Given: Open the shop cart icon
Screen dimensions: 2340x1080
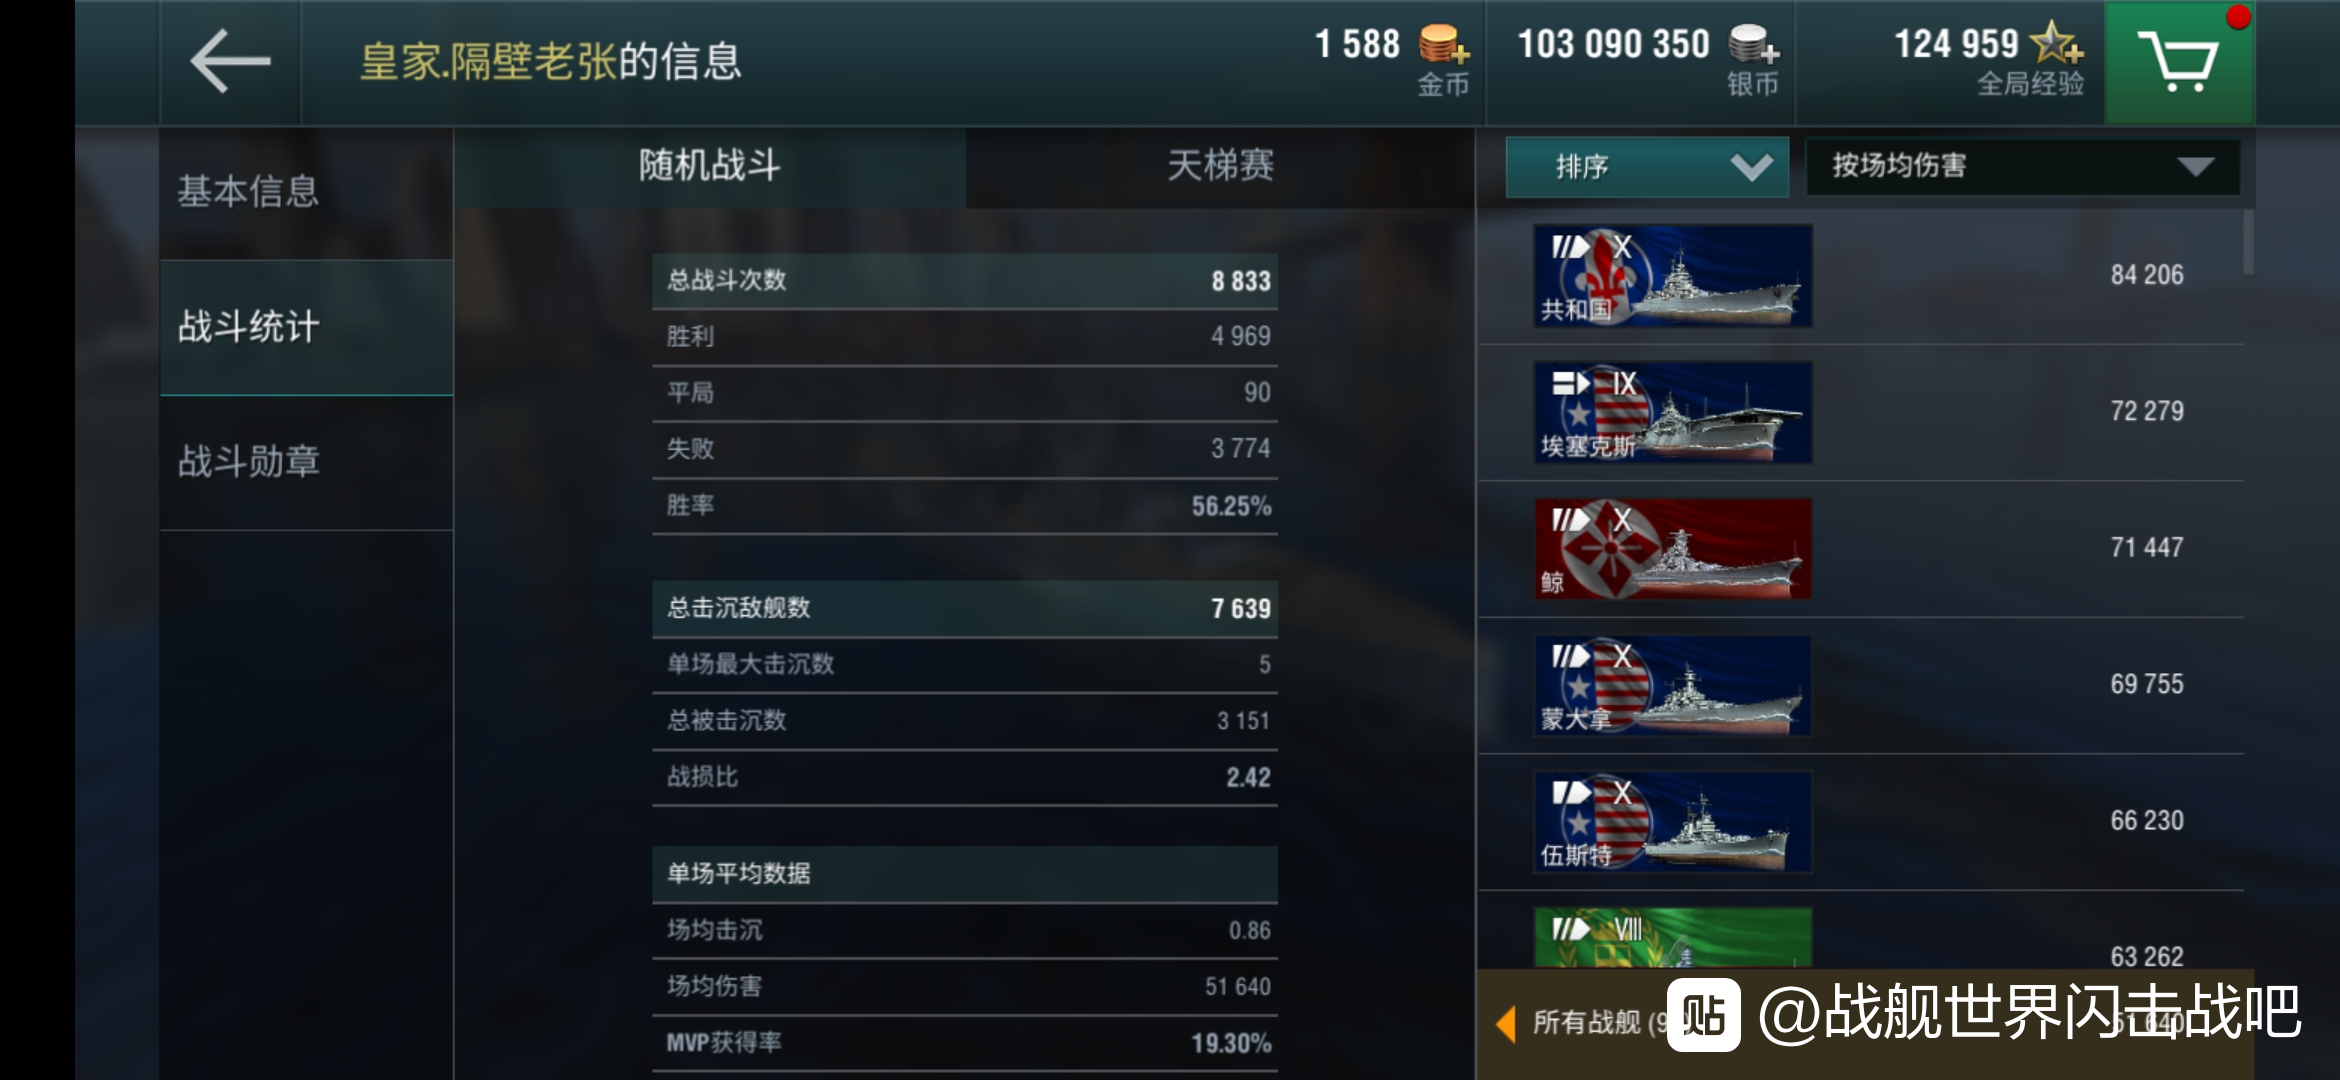Looking at the screenshot, I should (2180, 63).
